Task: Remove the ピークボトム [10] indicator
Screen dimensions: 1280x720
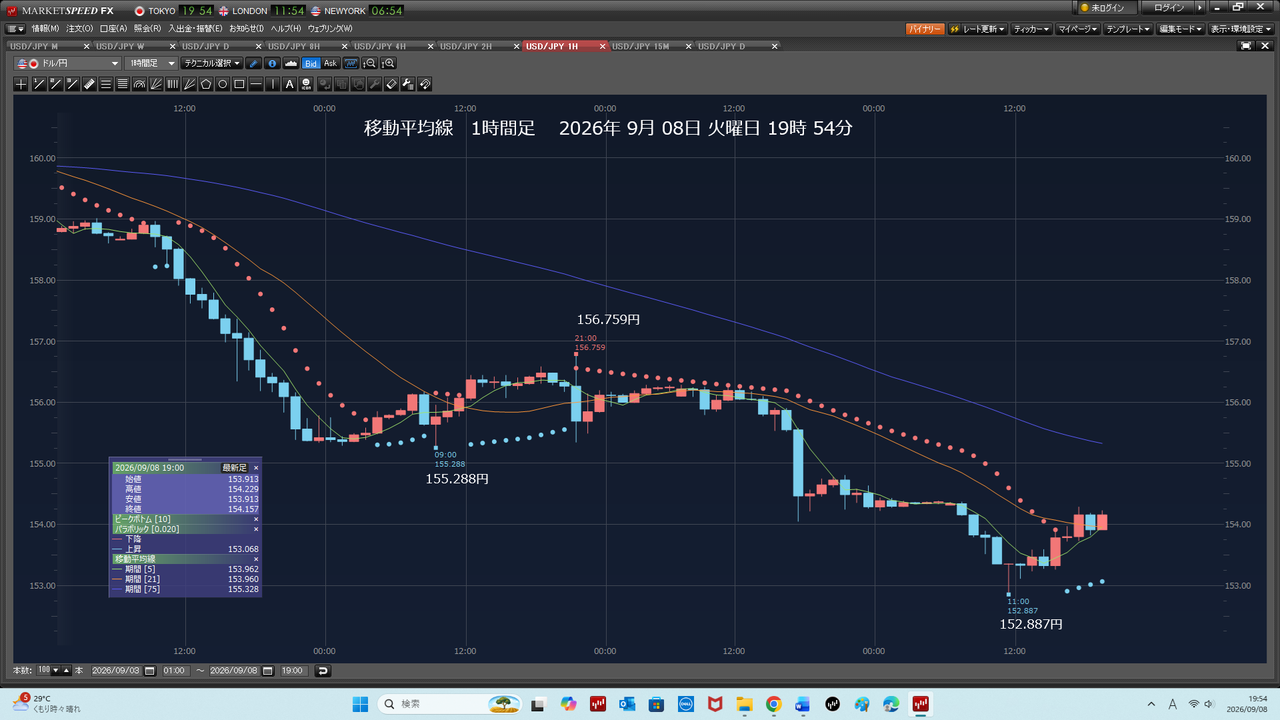Action: pyautogui.click(x=255, y=519)
